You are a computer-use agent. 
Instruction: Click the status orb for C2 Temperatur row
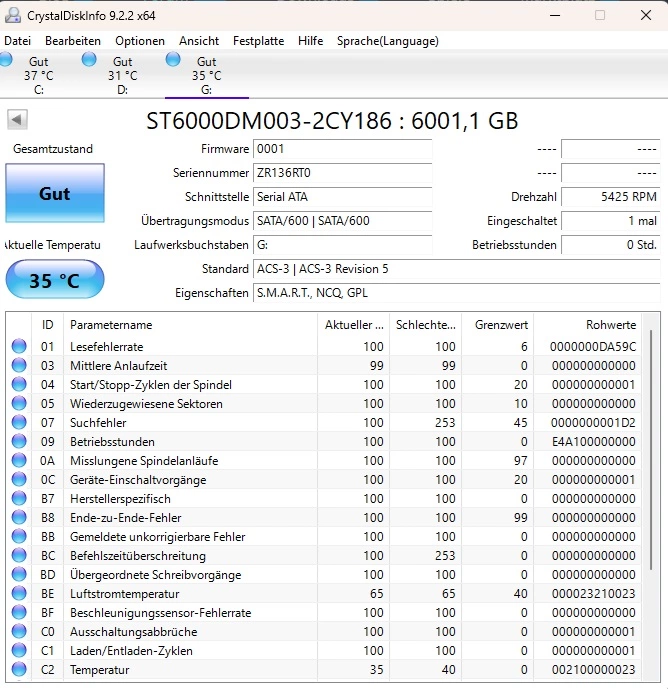pos(19,669)
